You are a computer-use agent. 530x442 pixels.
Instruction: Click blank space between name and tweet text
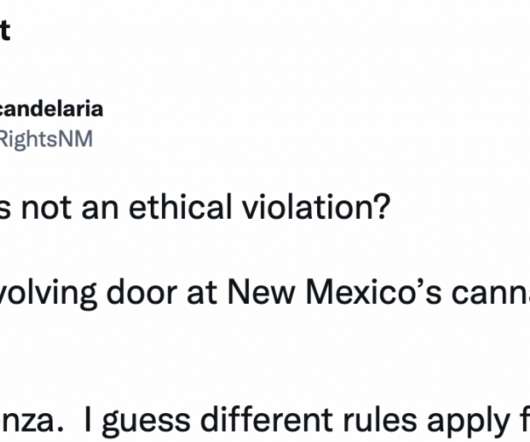[x=237, y=169]
